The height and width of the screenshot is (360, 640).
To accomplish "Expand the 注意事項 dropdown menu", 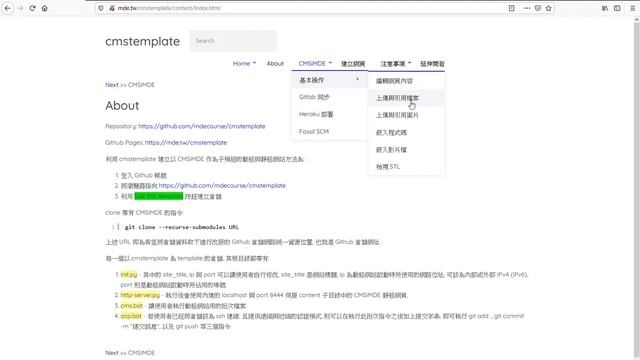I will [x=396, y=64].
